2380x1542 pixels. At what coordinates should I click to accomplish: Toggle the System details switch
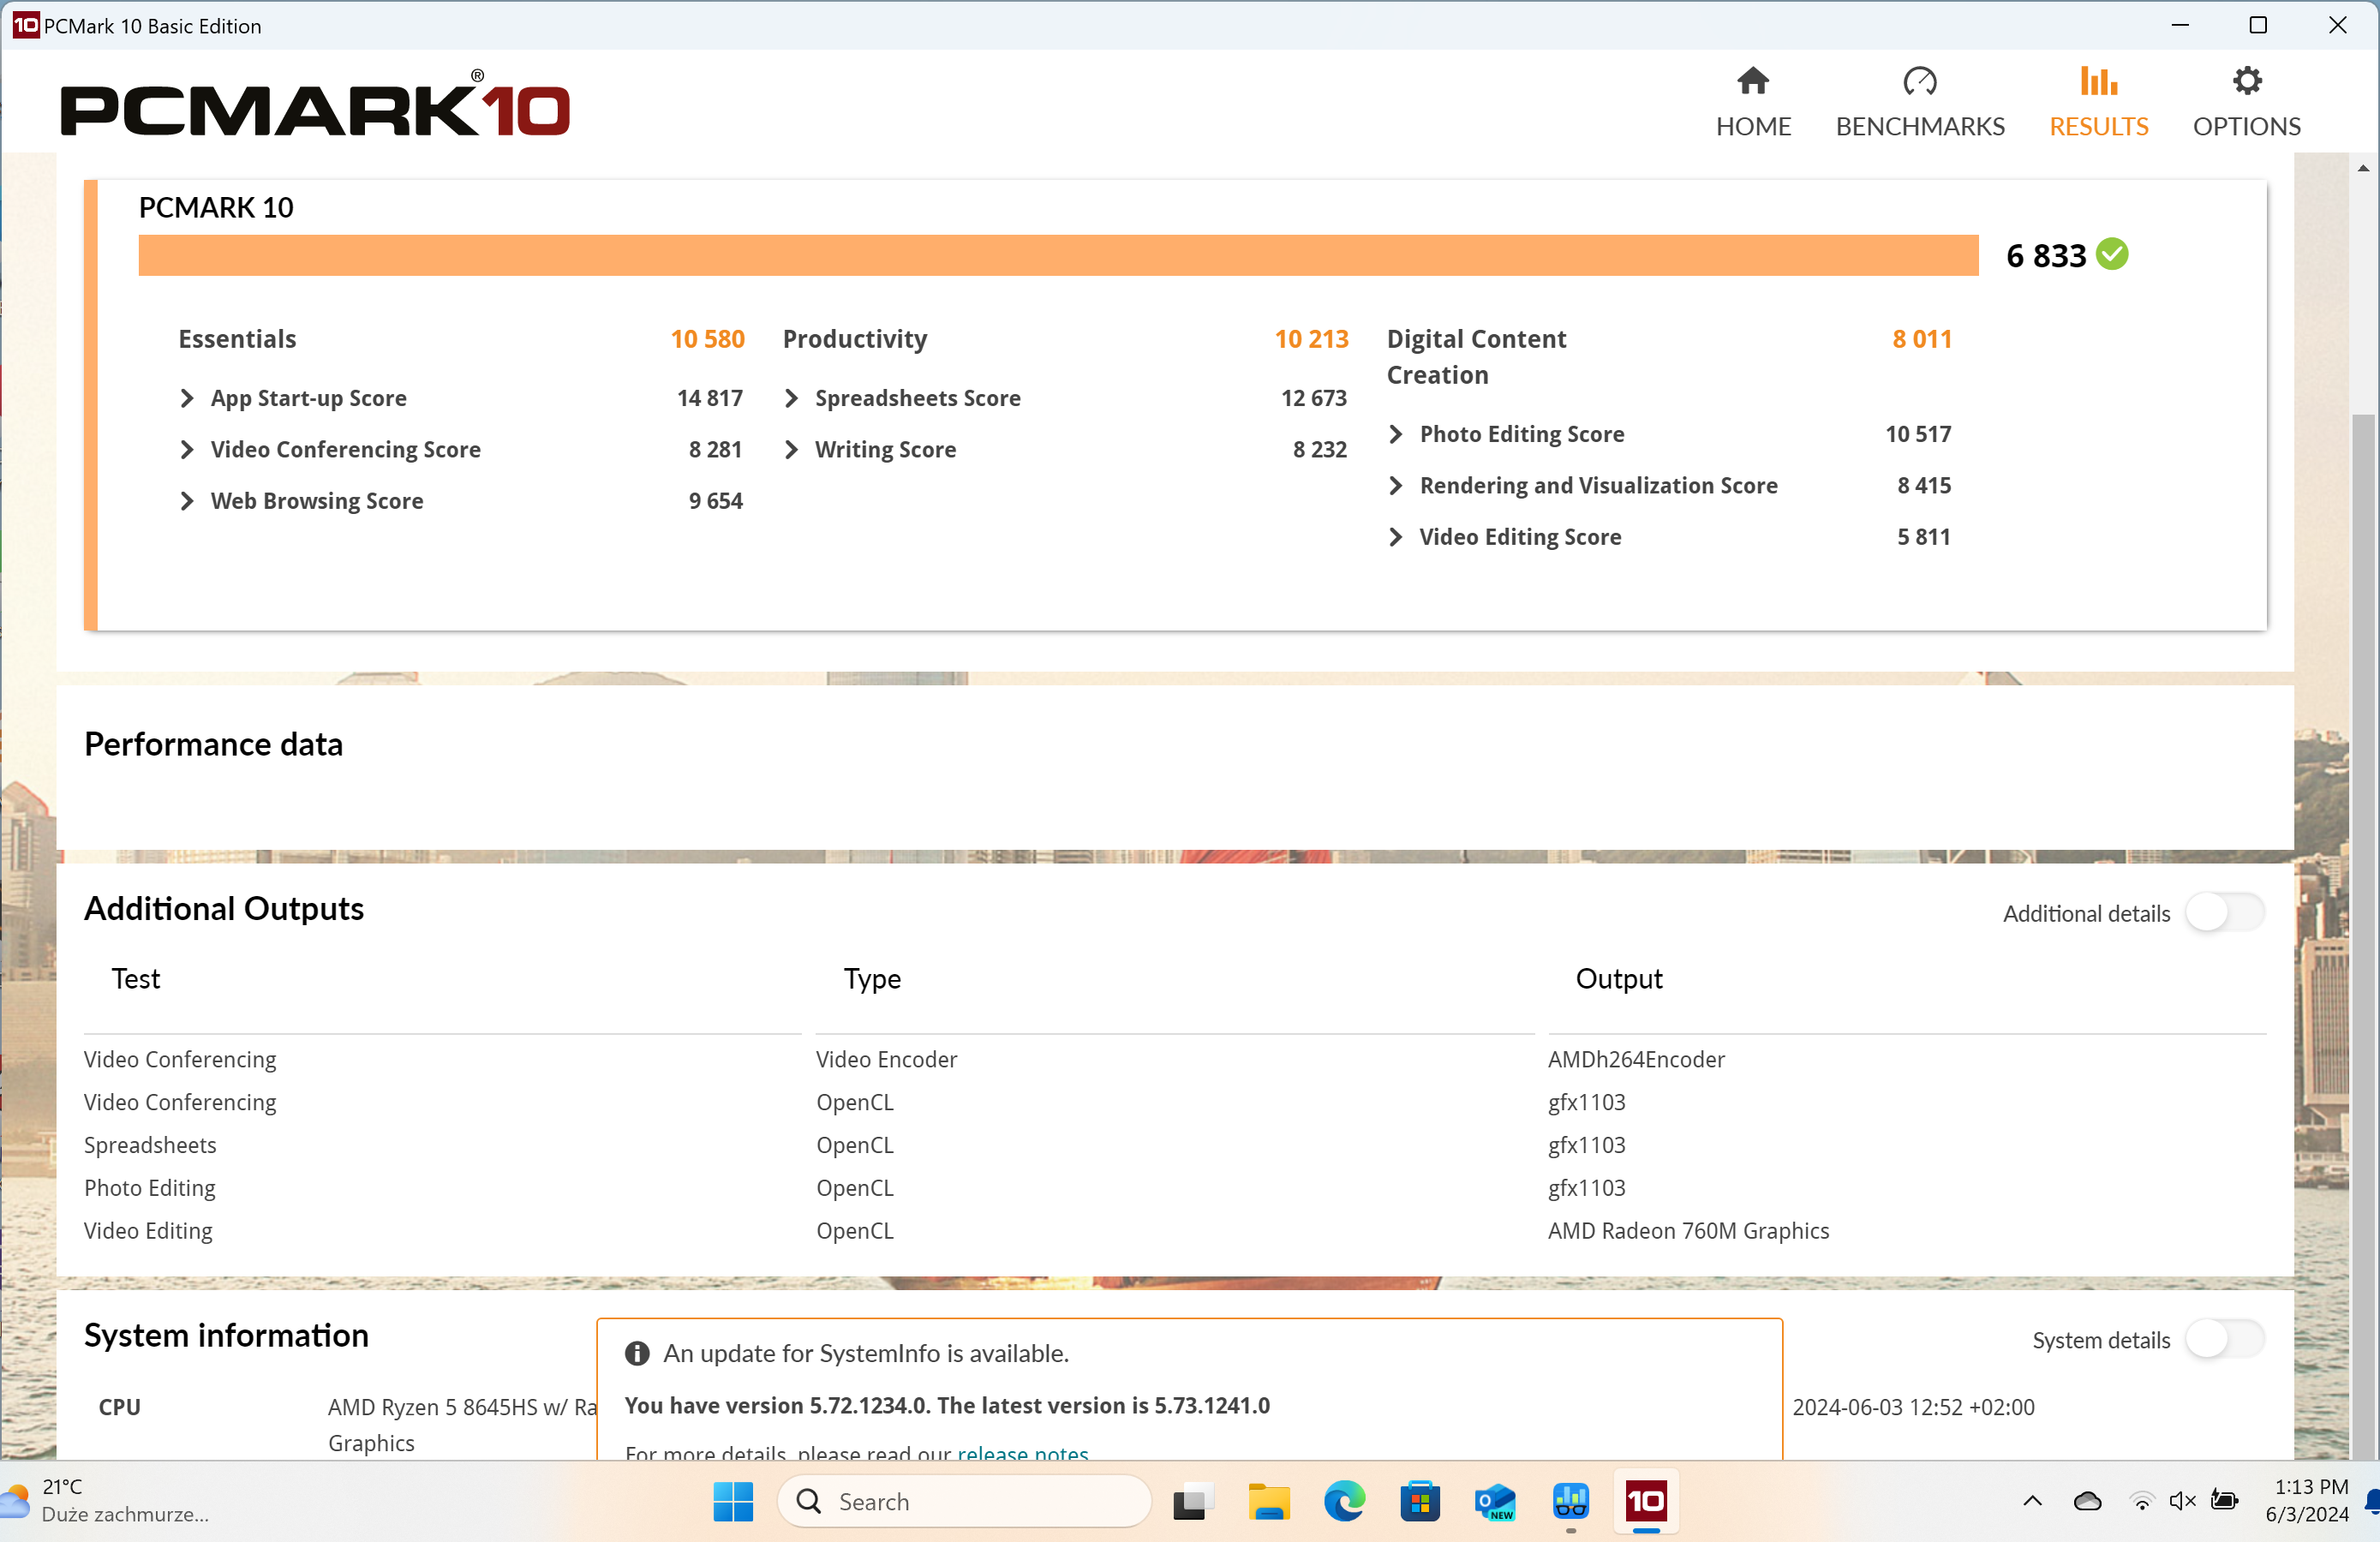click(2224, 1339)
